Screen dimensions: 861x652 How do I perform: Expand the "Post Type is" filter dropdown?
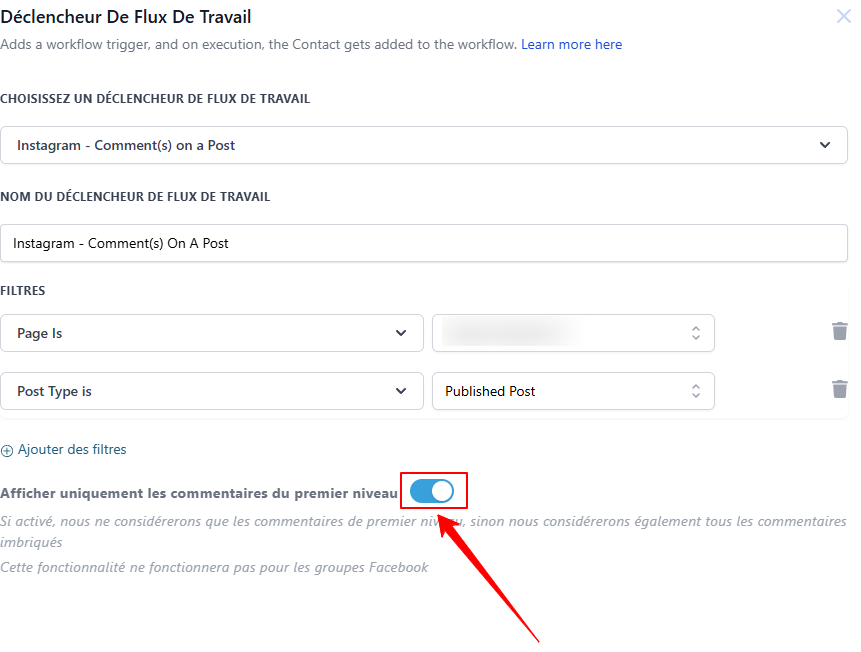click(x=212, y=391)
